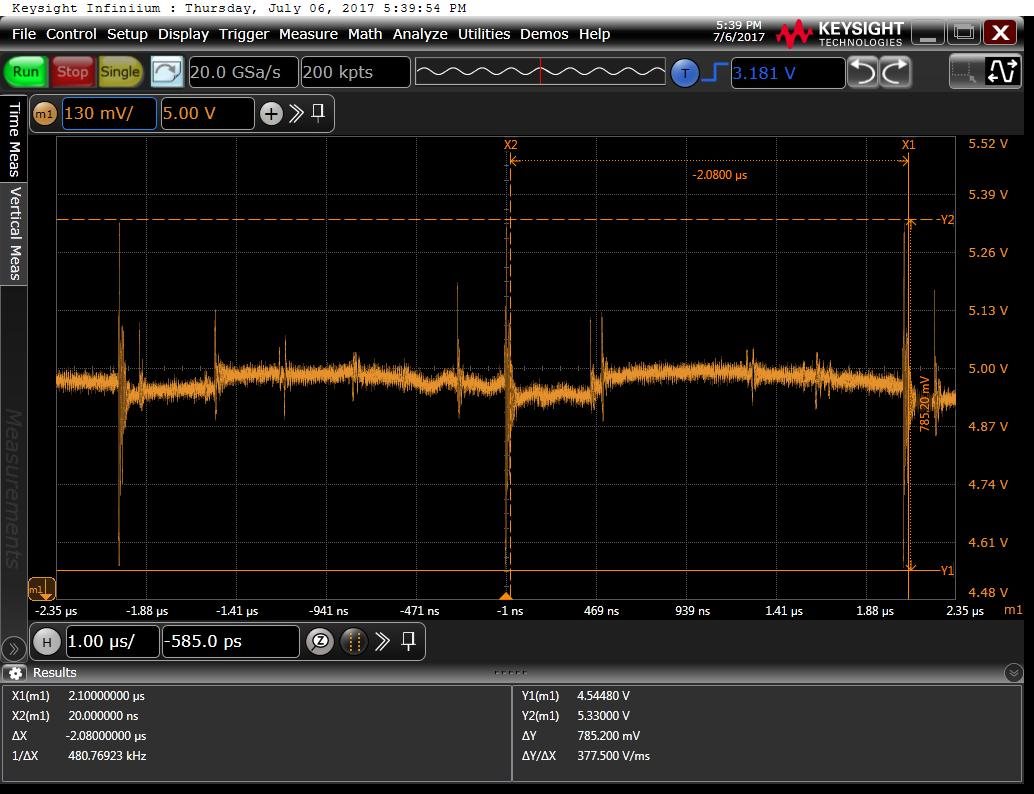Click the Y1 marker label
Viewport: 1034px width, 794px height.
pos(947,570)
